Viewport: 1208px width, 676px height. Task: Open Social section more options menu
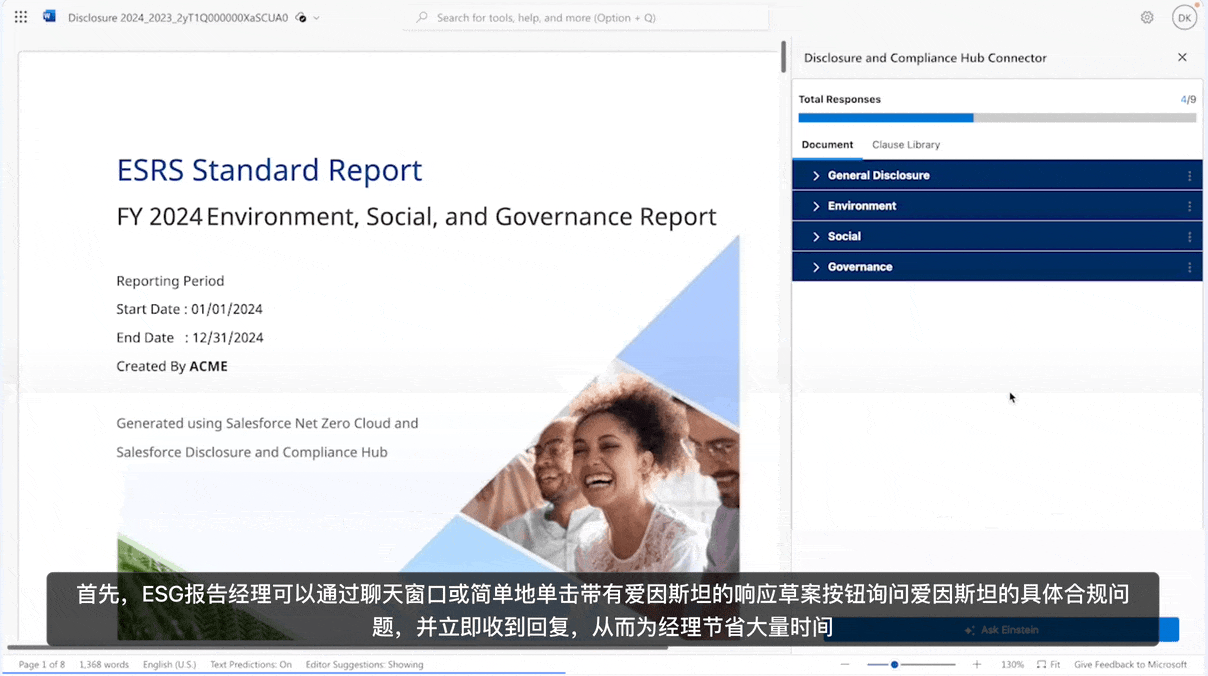point(1189,237)
